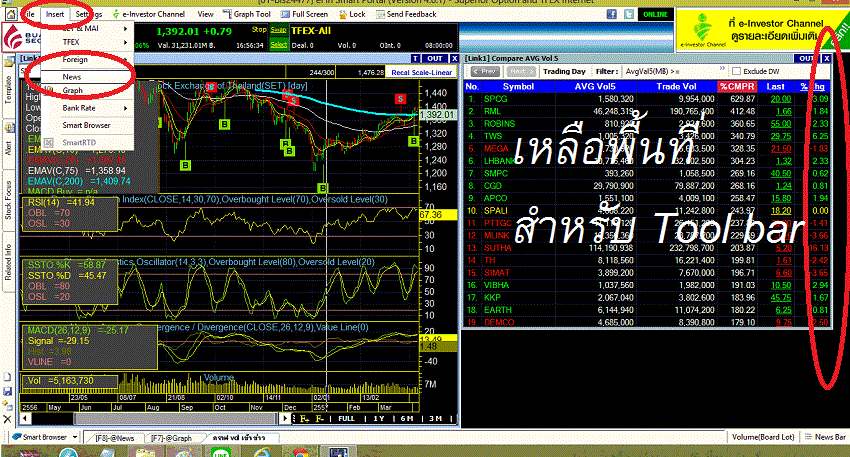Sort by the Trade Vol column header
This screenshot has width=850, height=457.
coord(676,87)
